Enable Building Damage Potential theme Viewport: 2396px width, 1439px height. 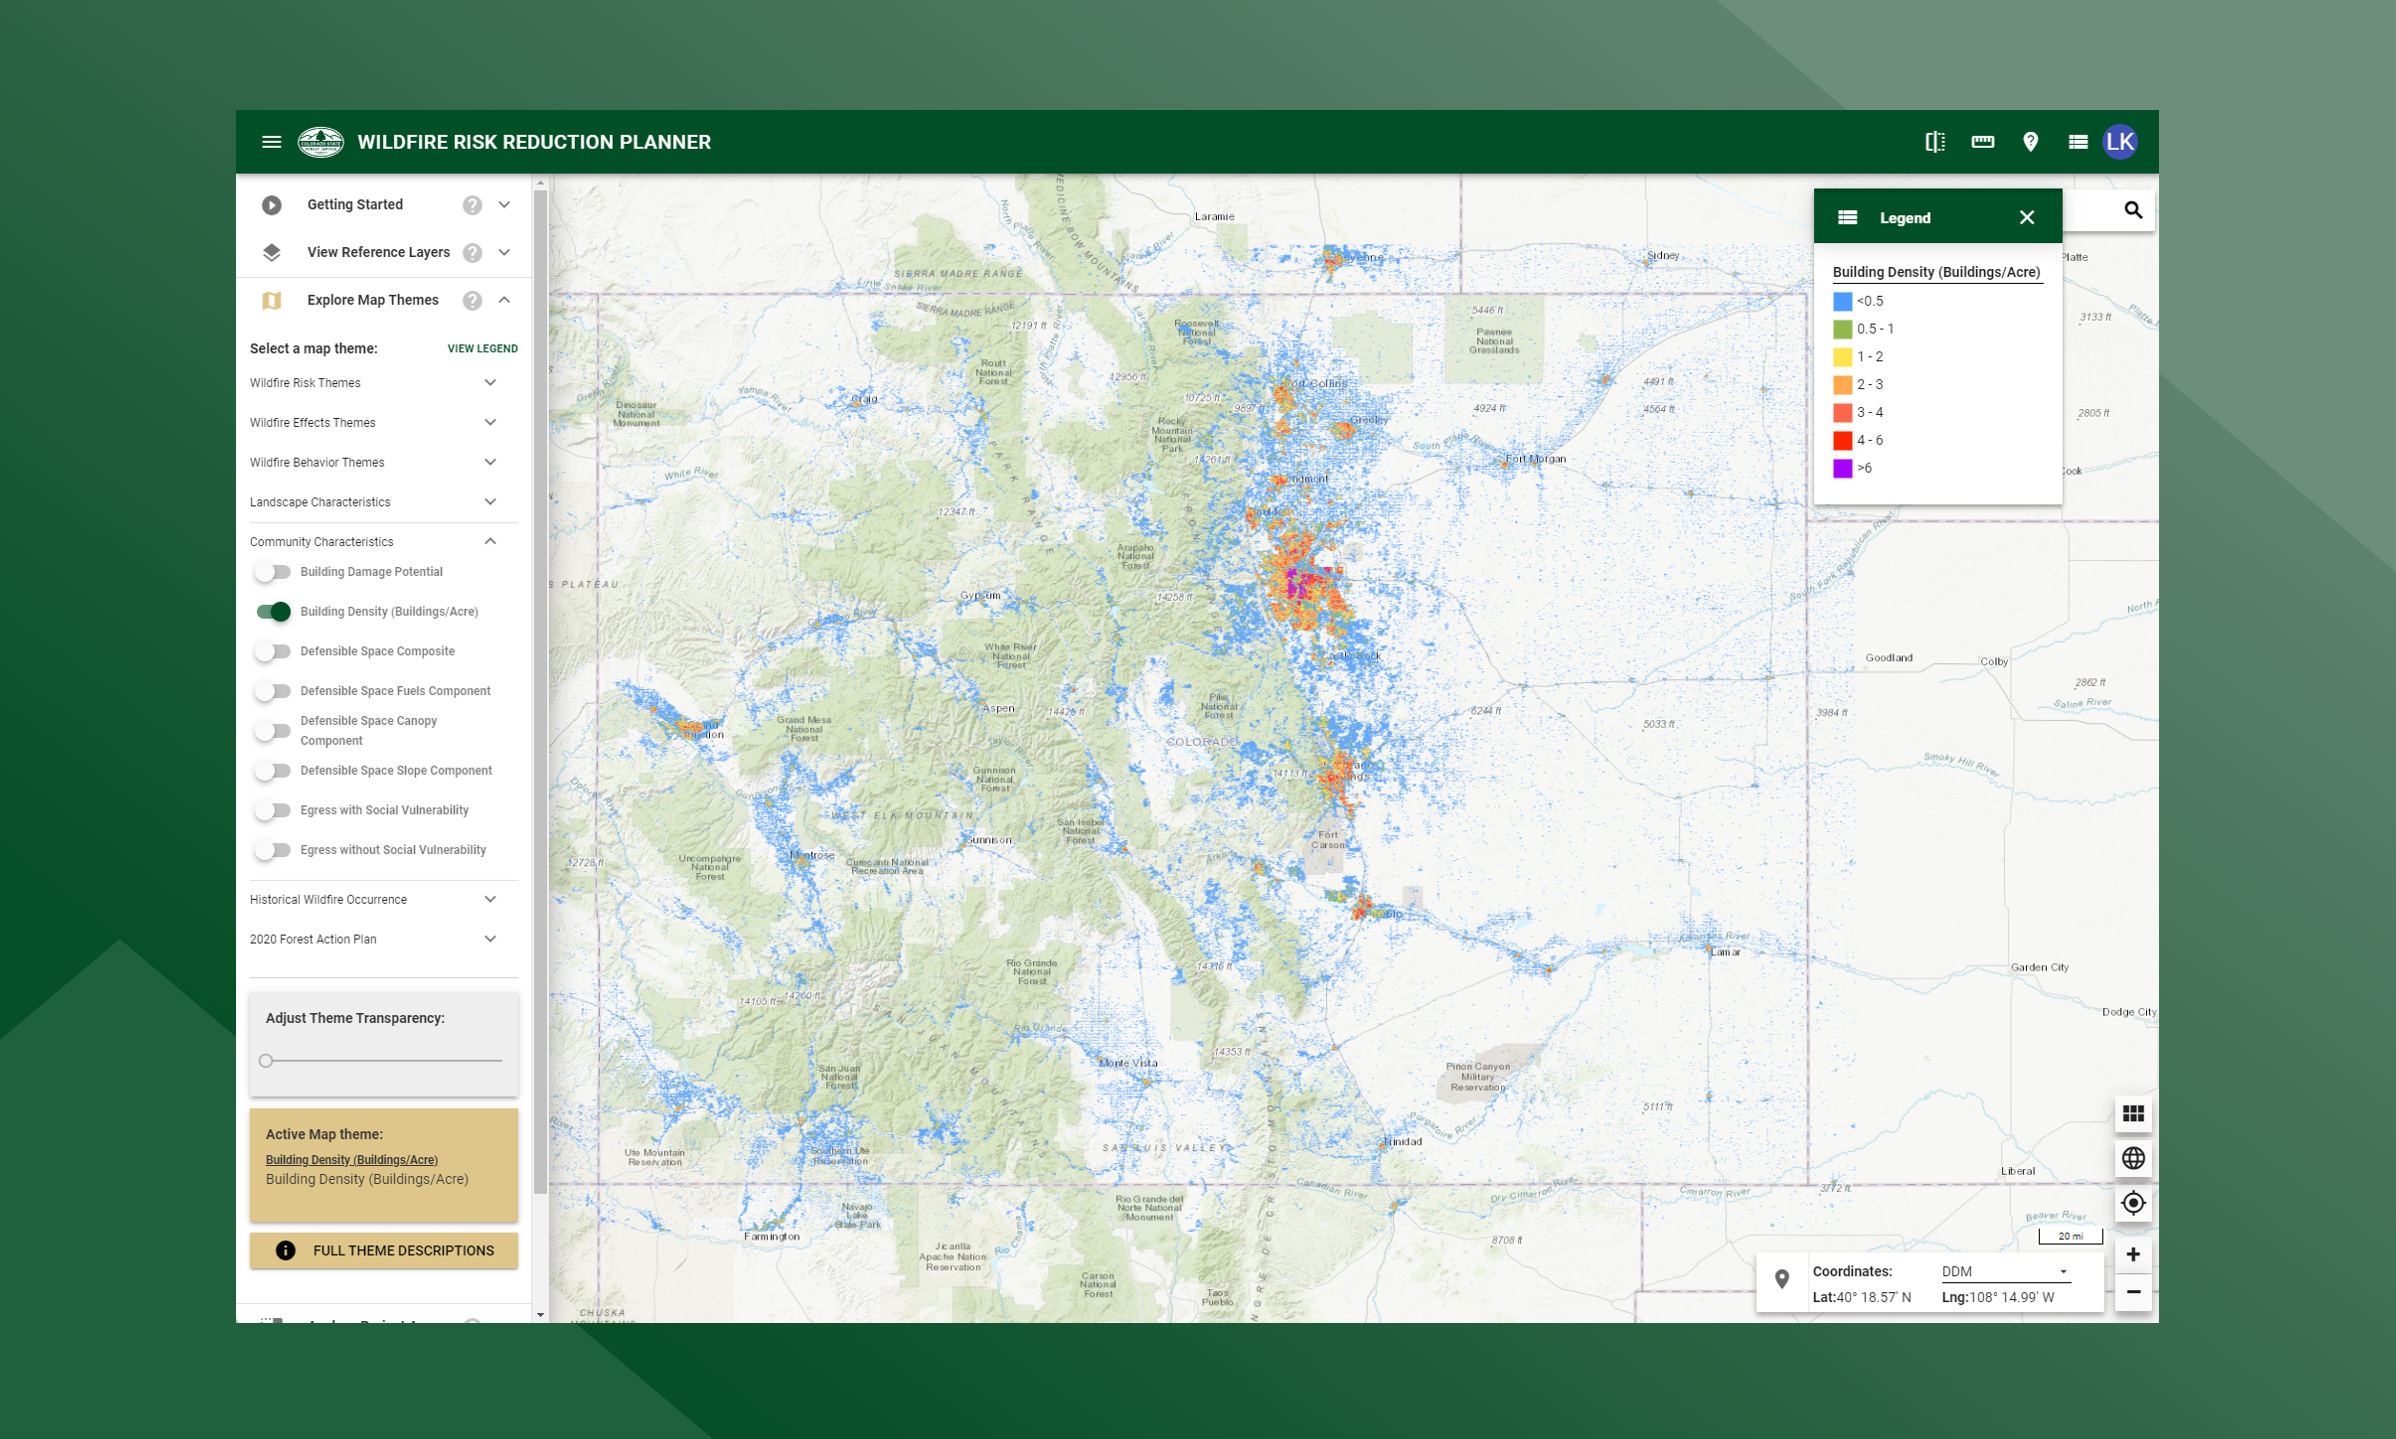(272, 572)
